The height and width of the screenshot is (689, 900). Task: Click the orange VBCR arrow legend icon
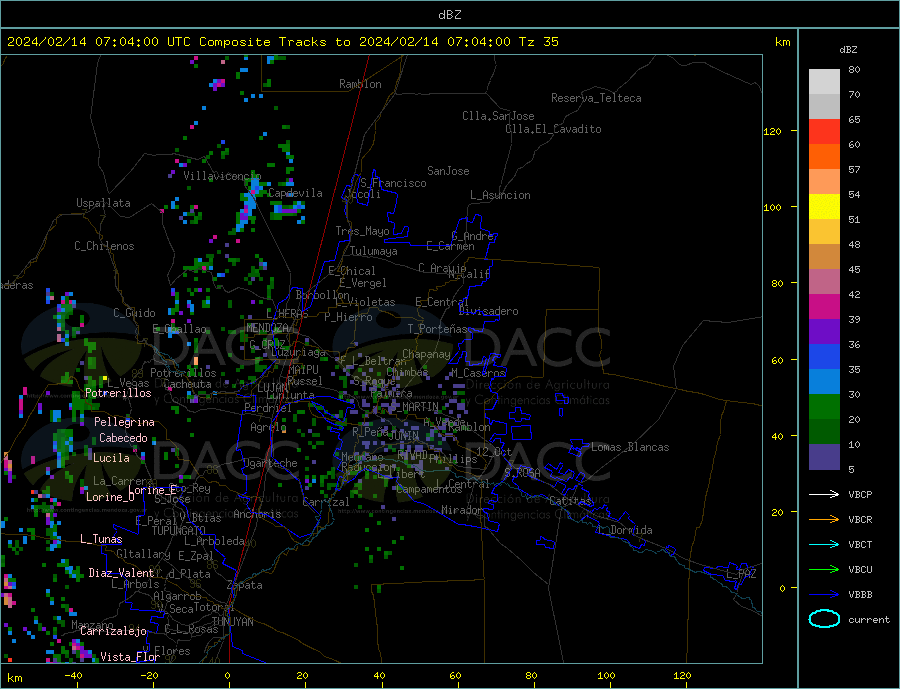[x=824, y=520]
